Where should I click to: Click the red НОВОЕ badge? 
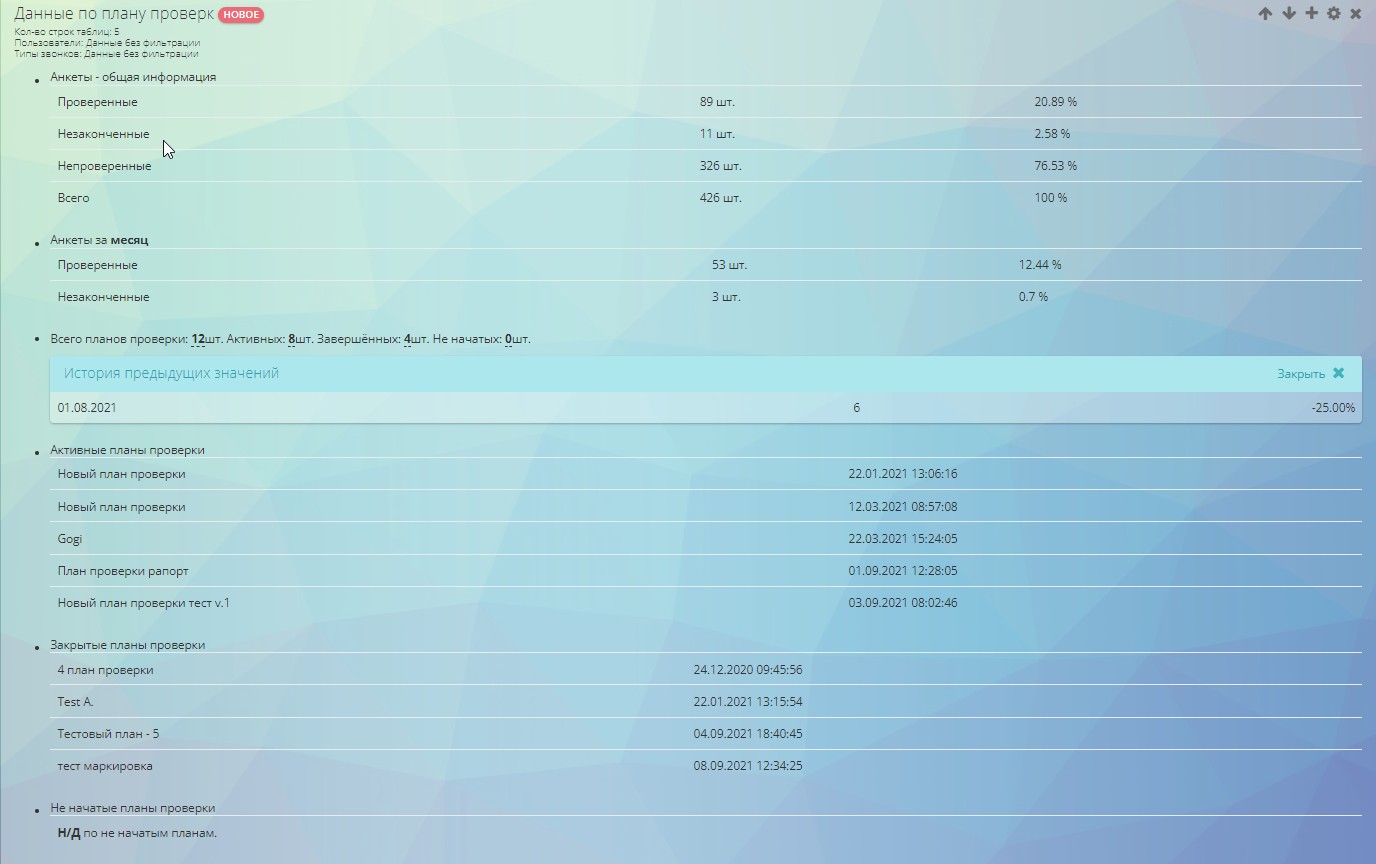pyautogui.click(x=241, y=15)
